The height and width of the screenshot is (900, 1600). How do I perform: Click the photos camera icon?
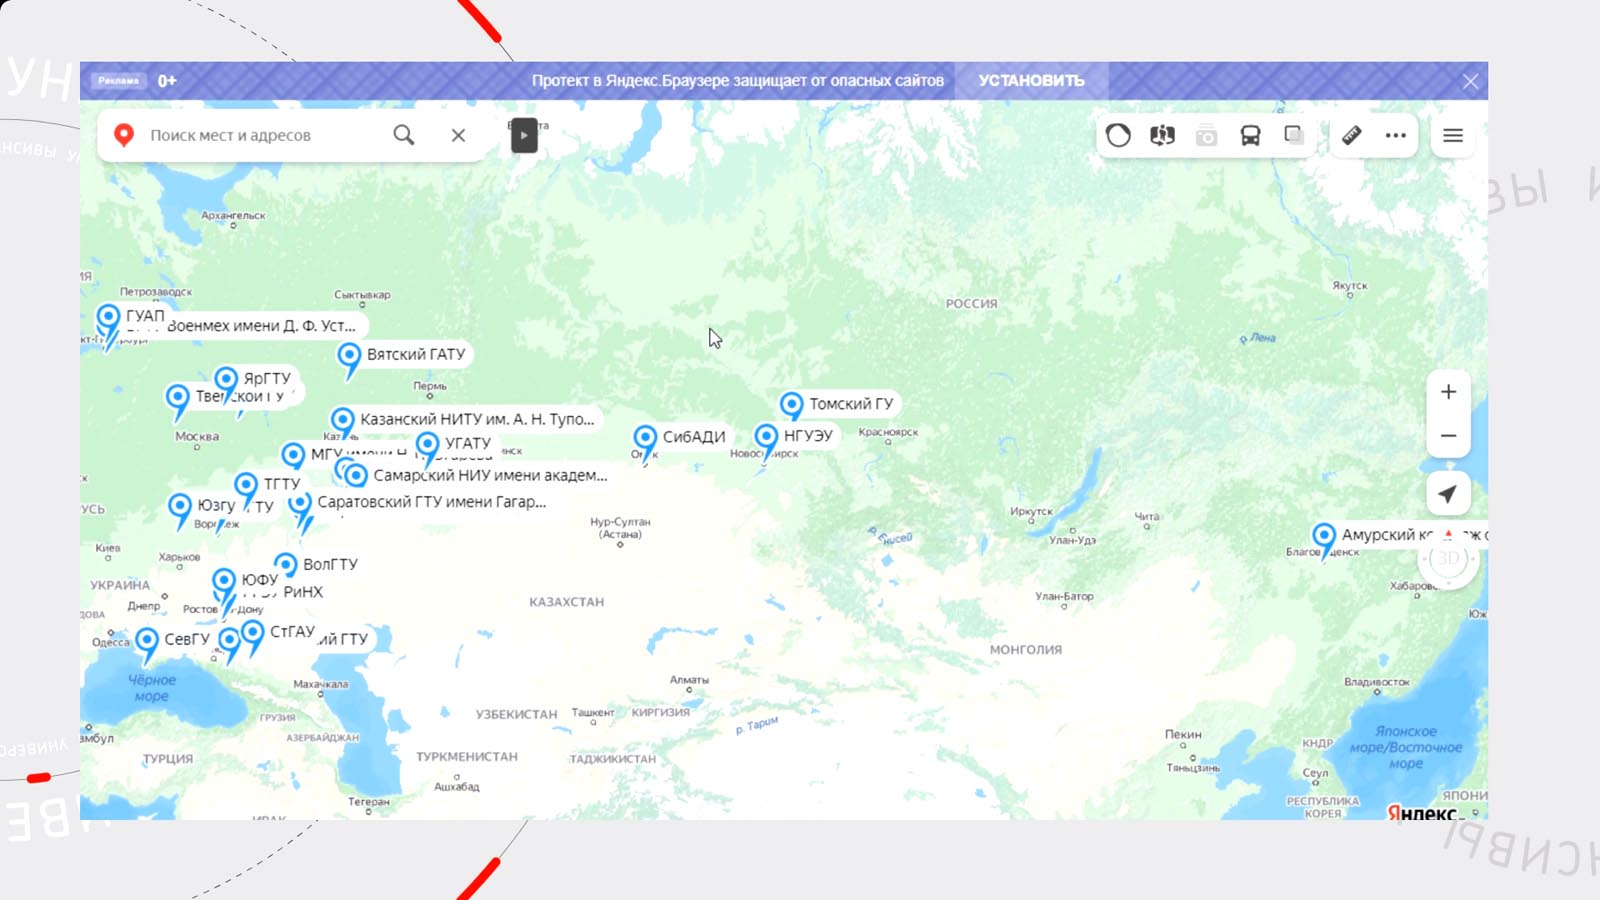pos(1207,136)
